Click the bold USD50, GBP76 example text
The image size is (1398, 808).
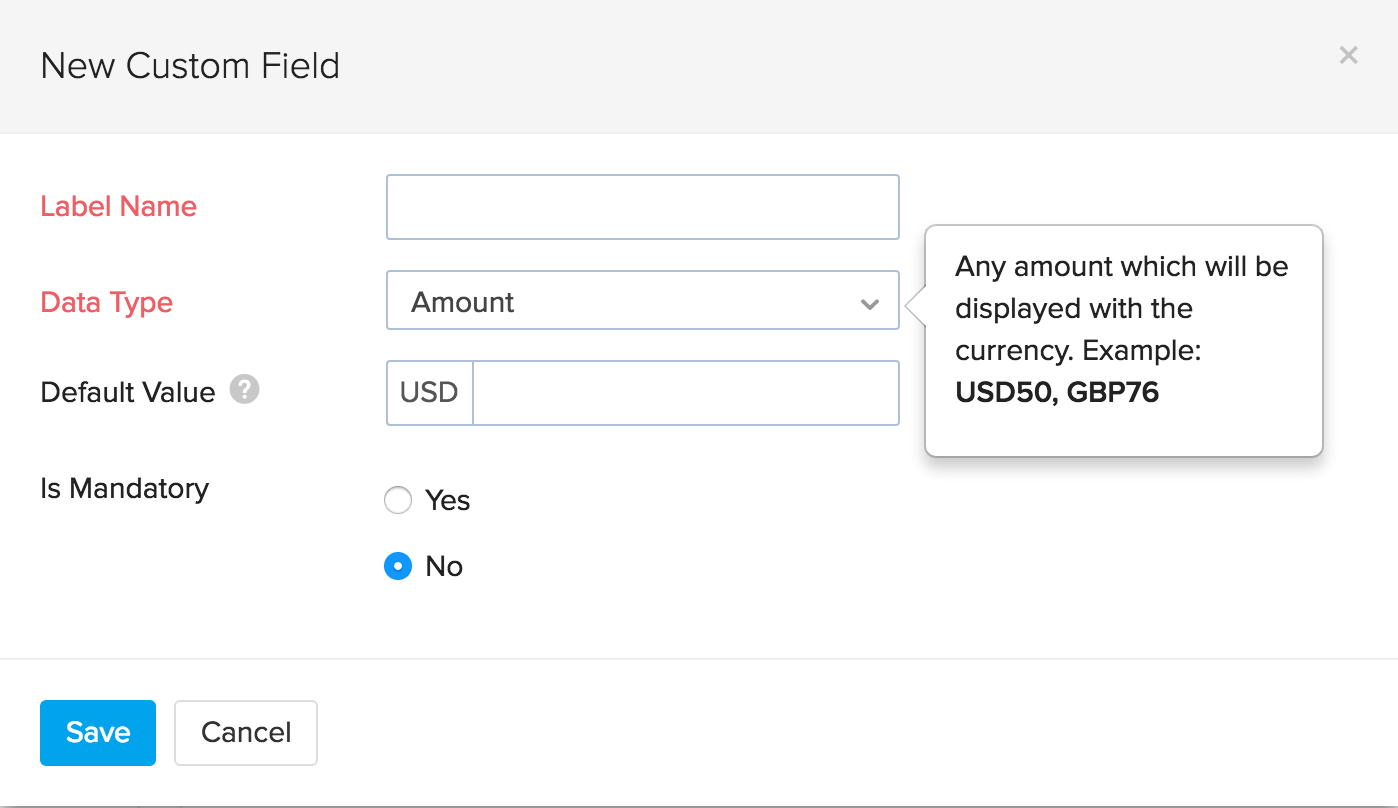[x=1056, y=391]
